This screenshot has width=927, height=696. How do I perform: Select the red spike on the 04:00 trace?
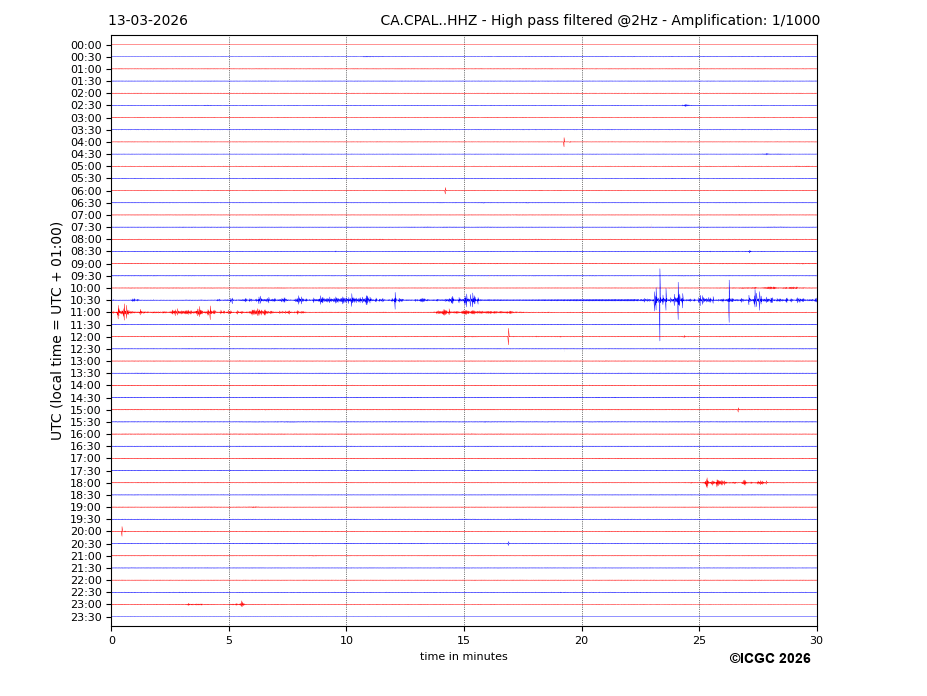coord(564,142)
